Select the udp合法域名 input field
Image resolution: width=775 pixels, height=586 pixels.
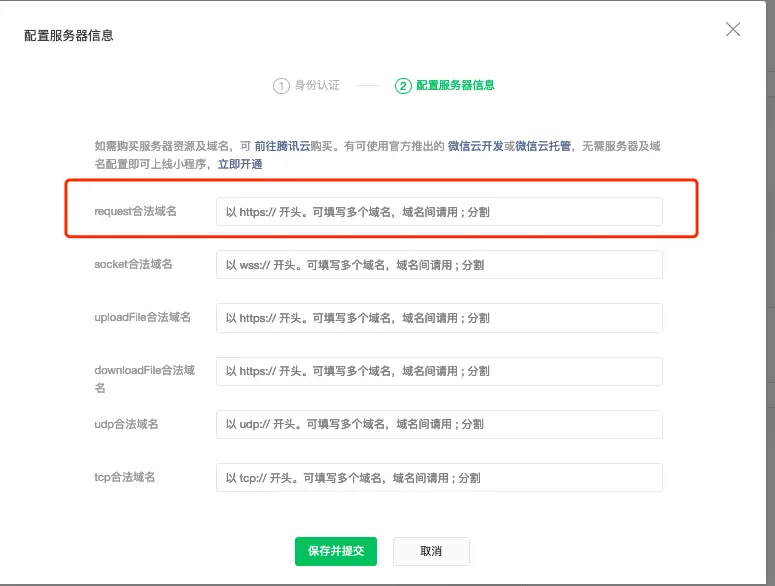click(439, 424)
